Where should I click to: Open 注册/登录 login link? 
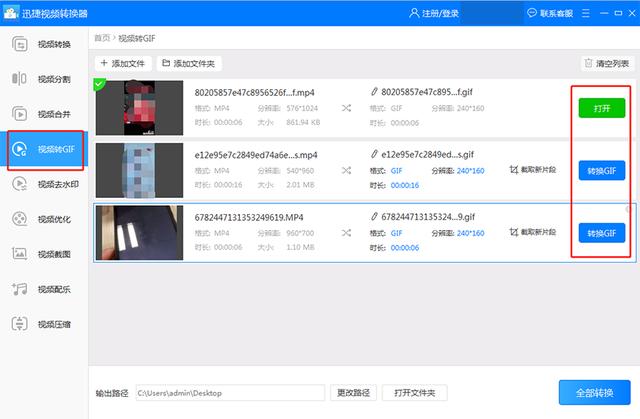pyautogui.click(x=440, y=13)
